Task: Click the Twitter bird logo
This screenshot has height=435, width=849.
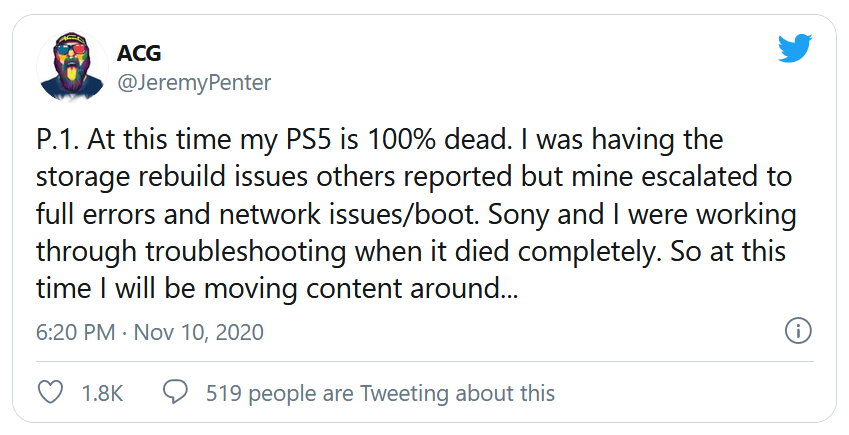Action: point(795,47)
